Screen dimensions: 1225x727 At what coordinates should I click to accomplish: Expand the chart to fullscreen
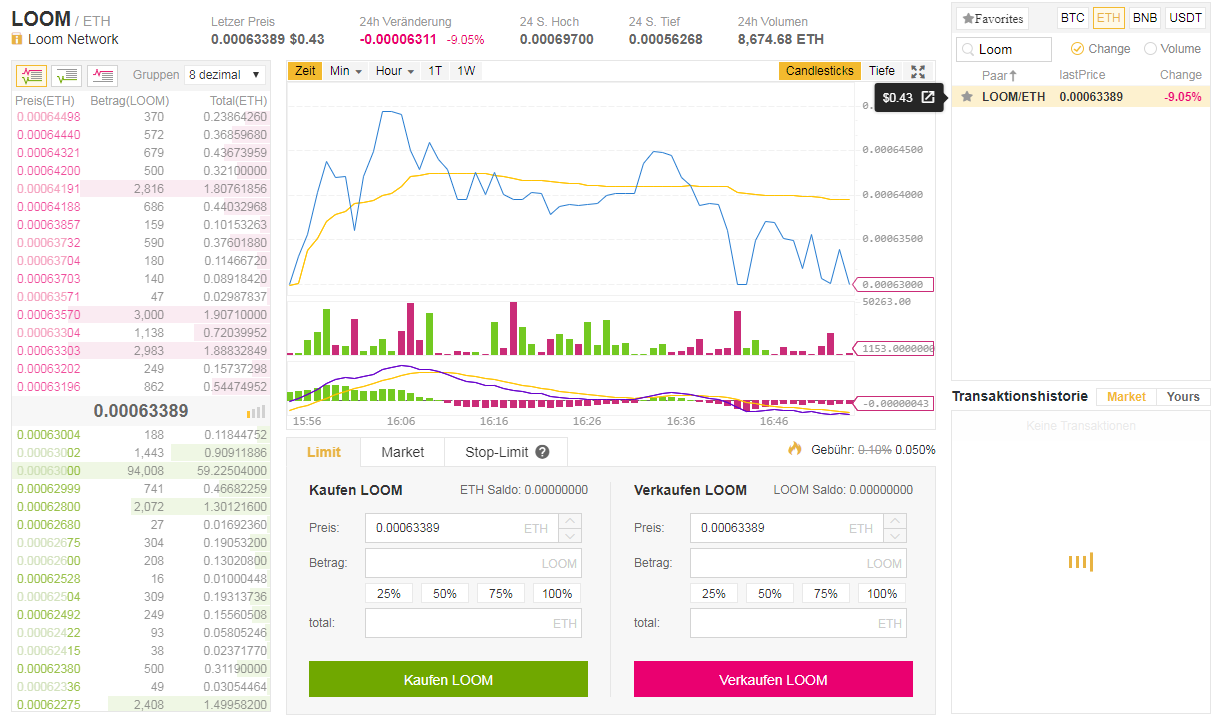(918, 71)
